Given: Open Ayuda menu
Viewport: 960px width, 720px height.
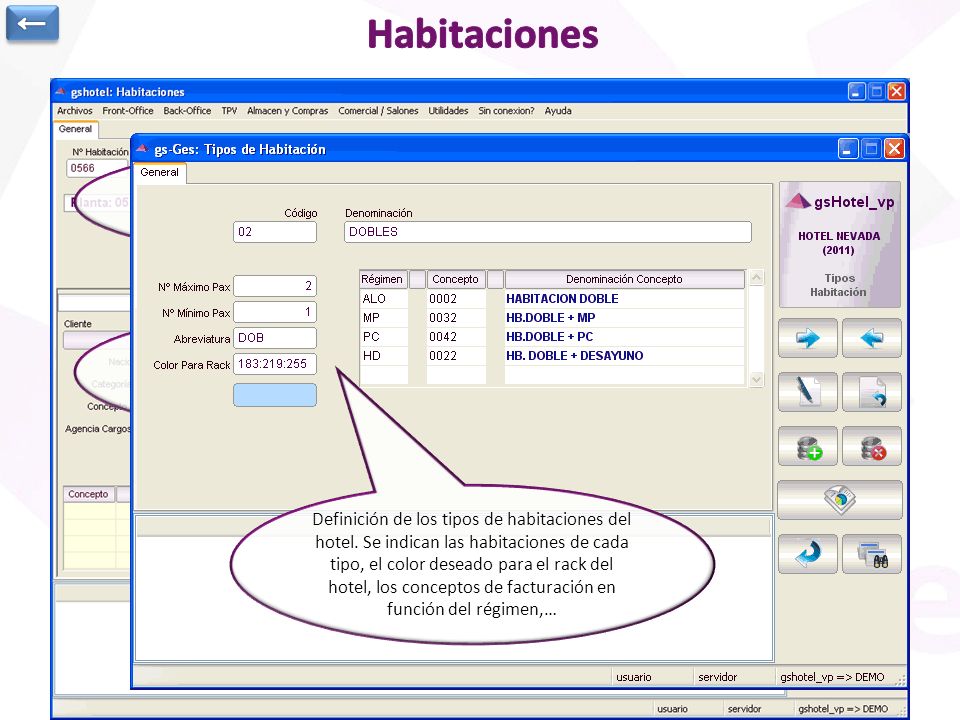Looking at the screenshot, I should point(558,111).
